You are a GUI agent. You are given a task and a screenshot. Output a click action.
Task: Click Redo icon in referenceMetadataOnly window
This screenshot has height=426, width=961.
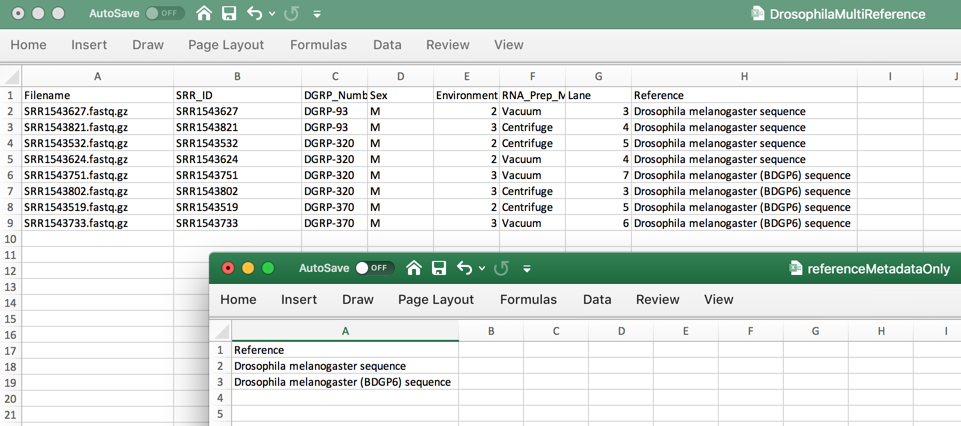pyautogui.click(x=501, y=268)
